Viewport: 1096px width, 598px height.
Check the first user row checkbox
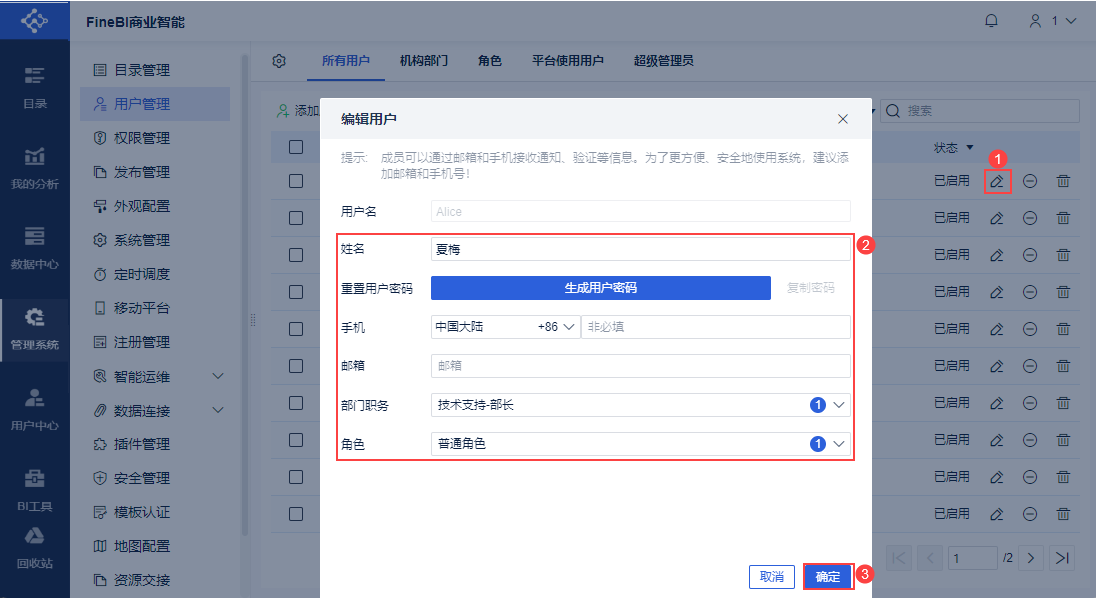pos(296,181)
